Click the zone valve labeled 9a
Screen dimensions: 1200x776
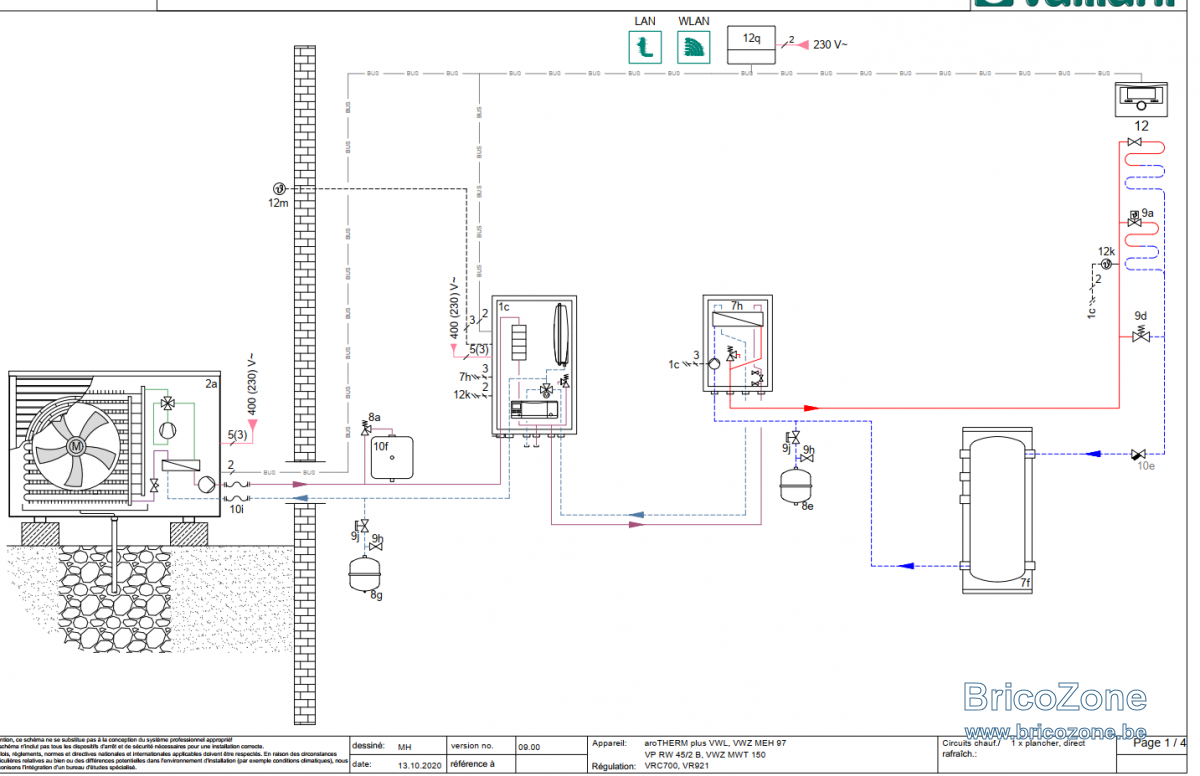(1136, 218)
